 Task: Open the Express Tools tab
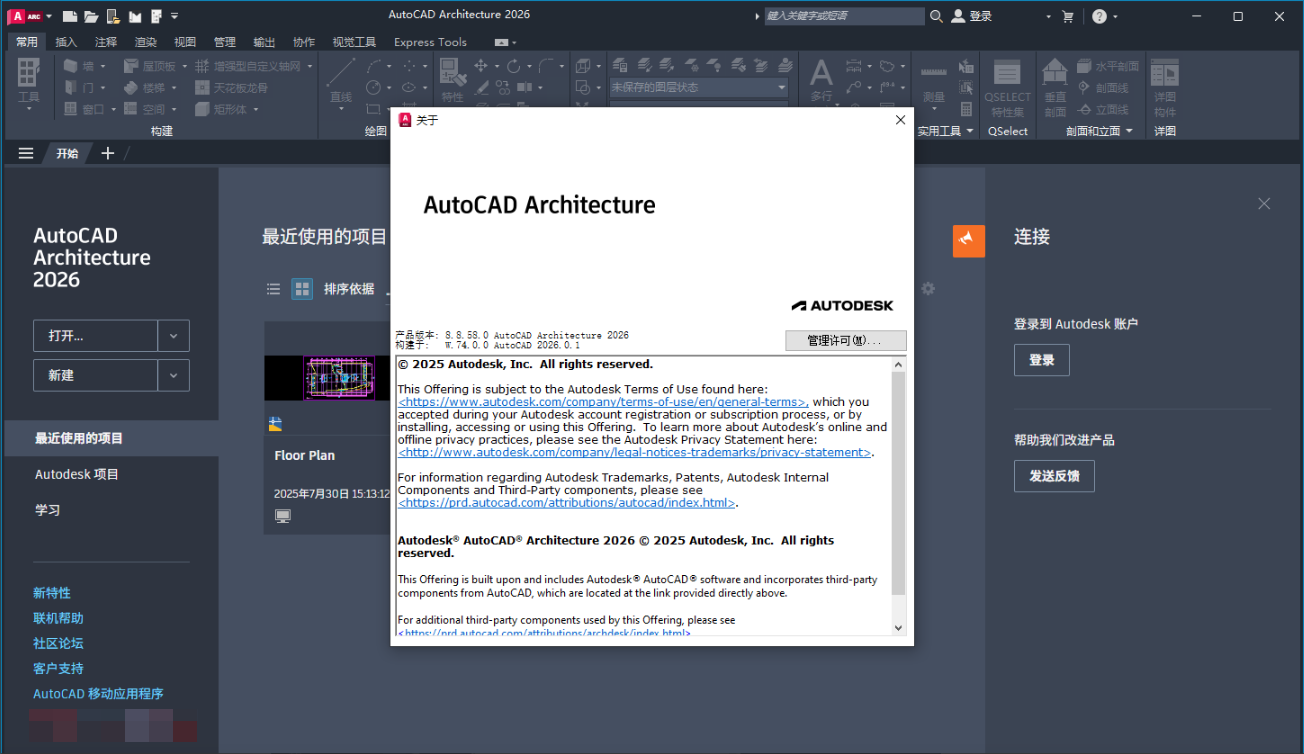click(x=430, y=42)
